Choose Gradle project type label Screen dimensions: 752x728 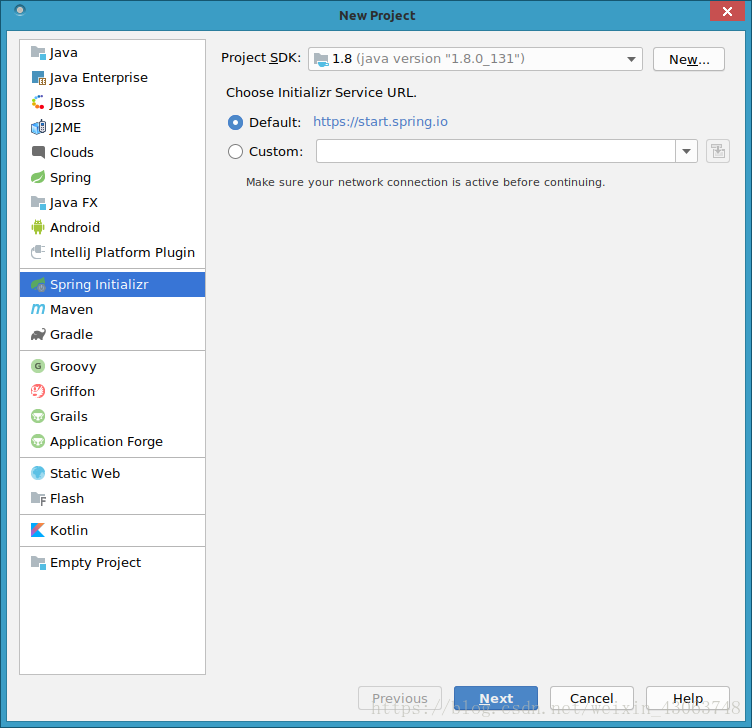coord(71,335)
